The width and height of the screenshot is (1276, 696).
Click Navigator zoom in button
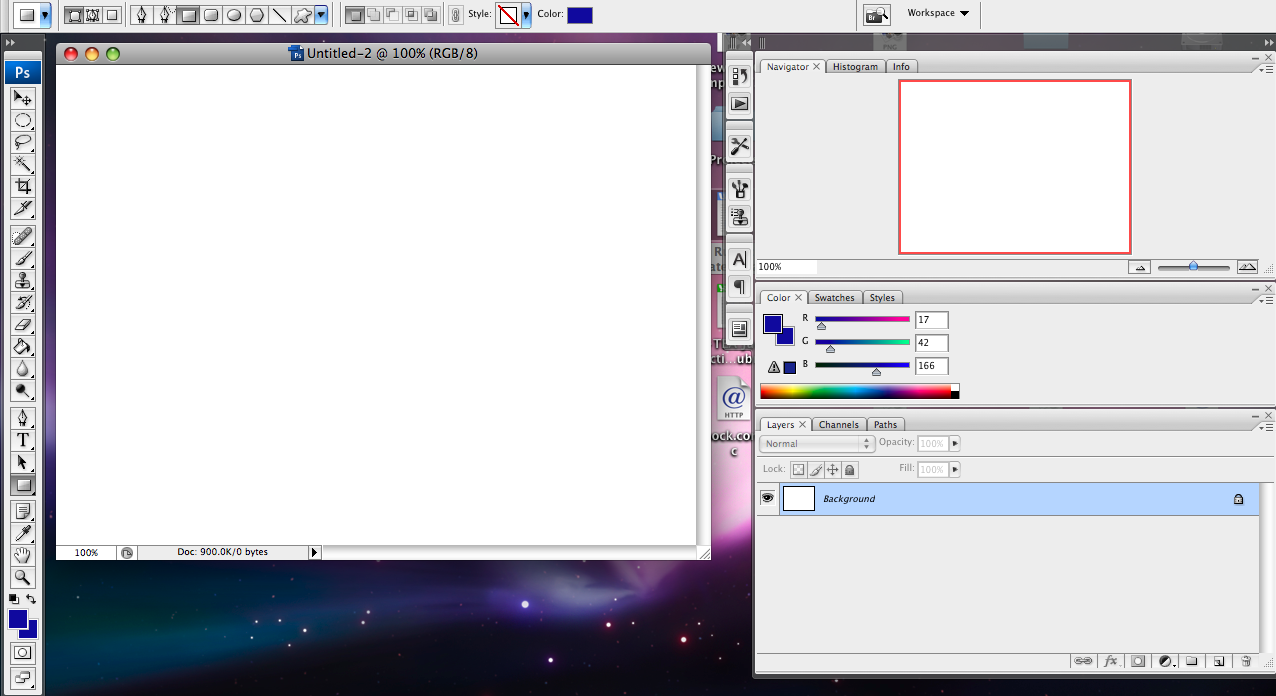[1246, 267]
